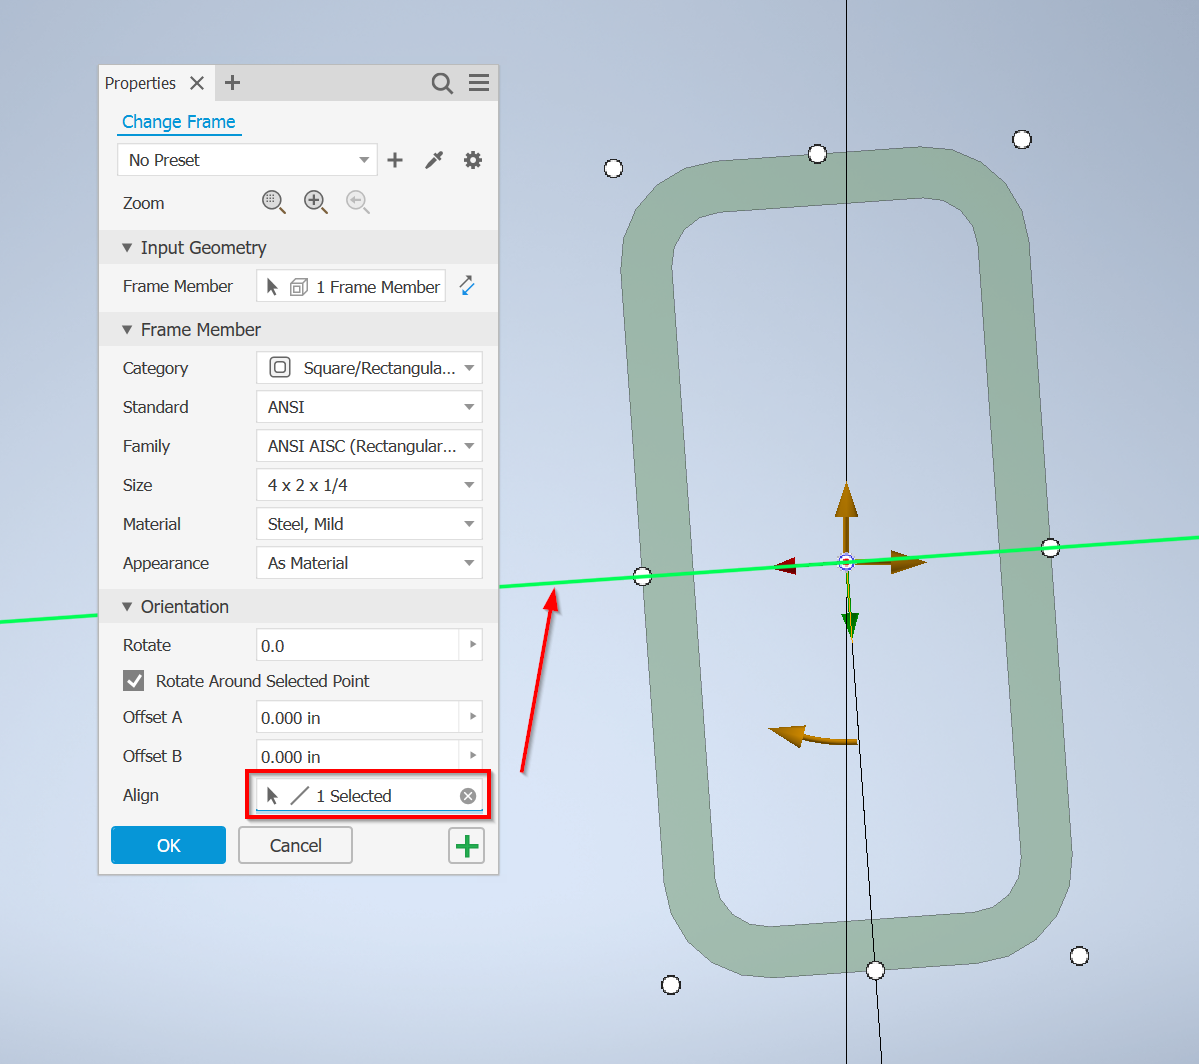
Task: Click the Offset B value field
Action: 357,757
